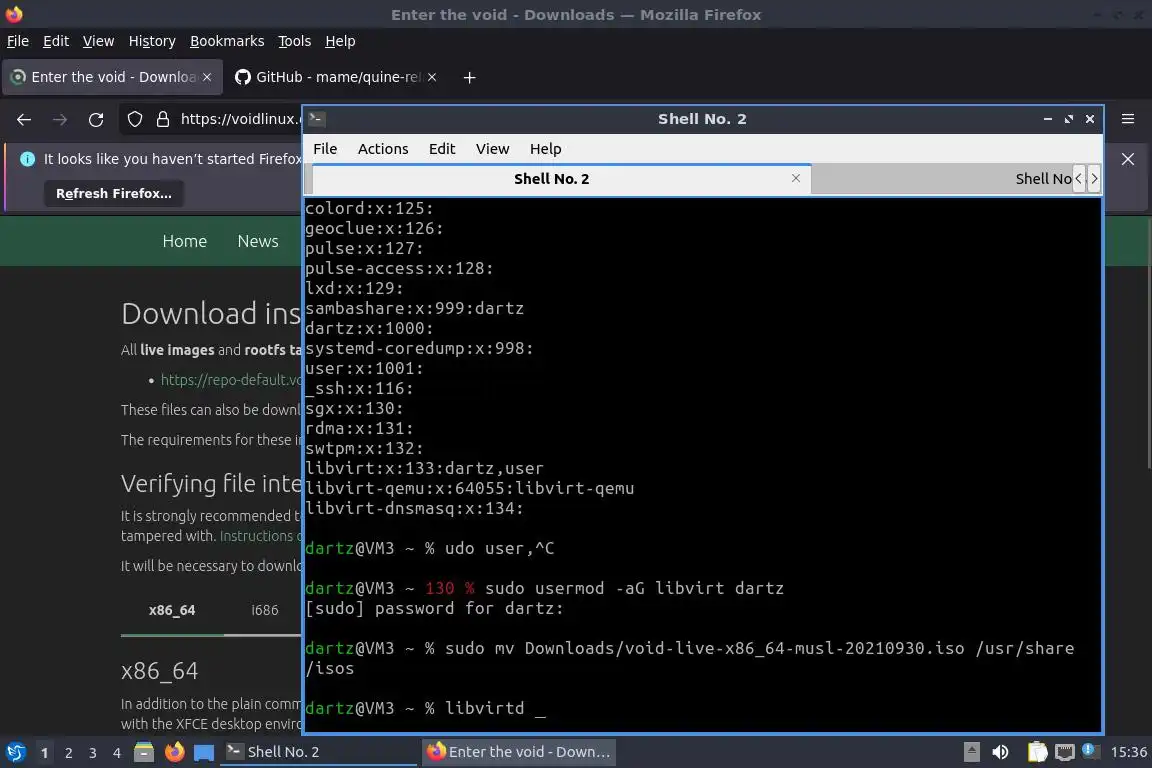The image size is (1152, 768).
Task: Open Firefox Edit menu
Action: coord(56,41)
